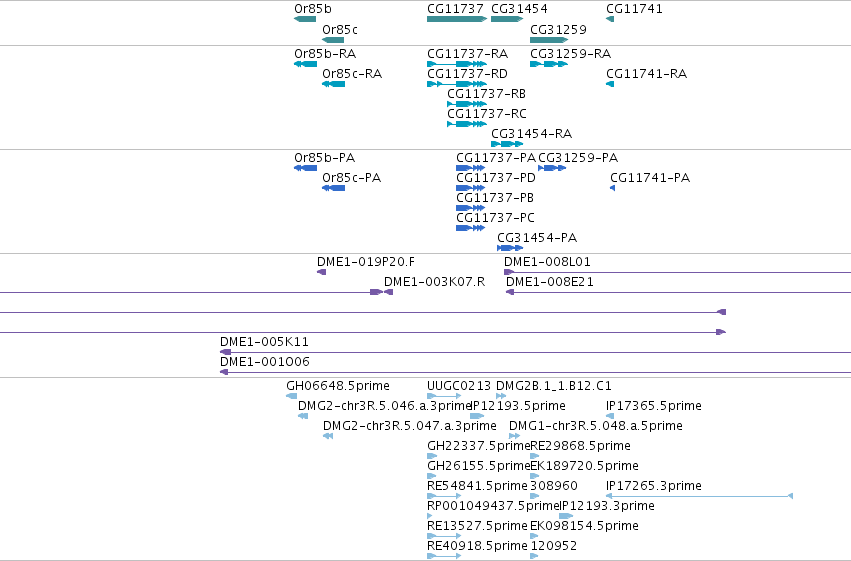The height and width of the screenshot is (561, 851).
Task: Select the CG11737-RD transcript feature
Action: [x=457, y=84]
